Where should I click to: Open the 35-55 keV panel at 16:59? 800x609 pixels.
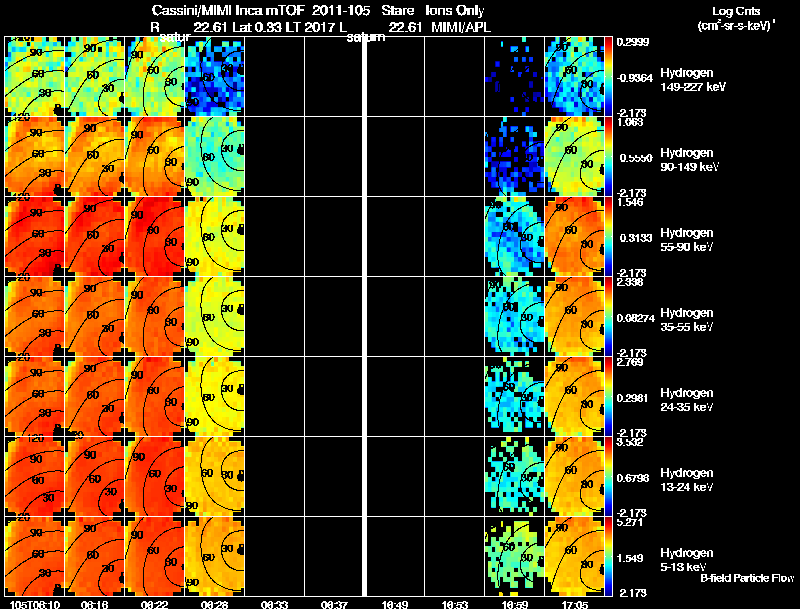[x=515, y=317]
